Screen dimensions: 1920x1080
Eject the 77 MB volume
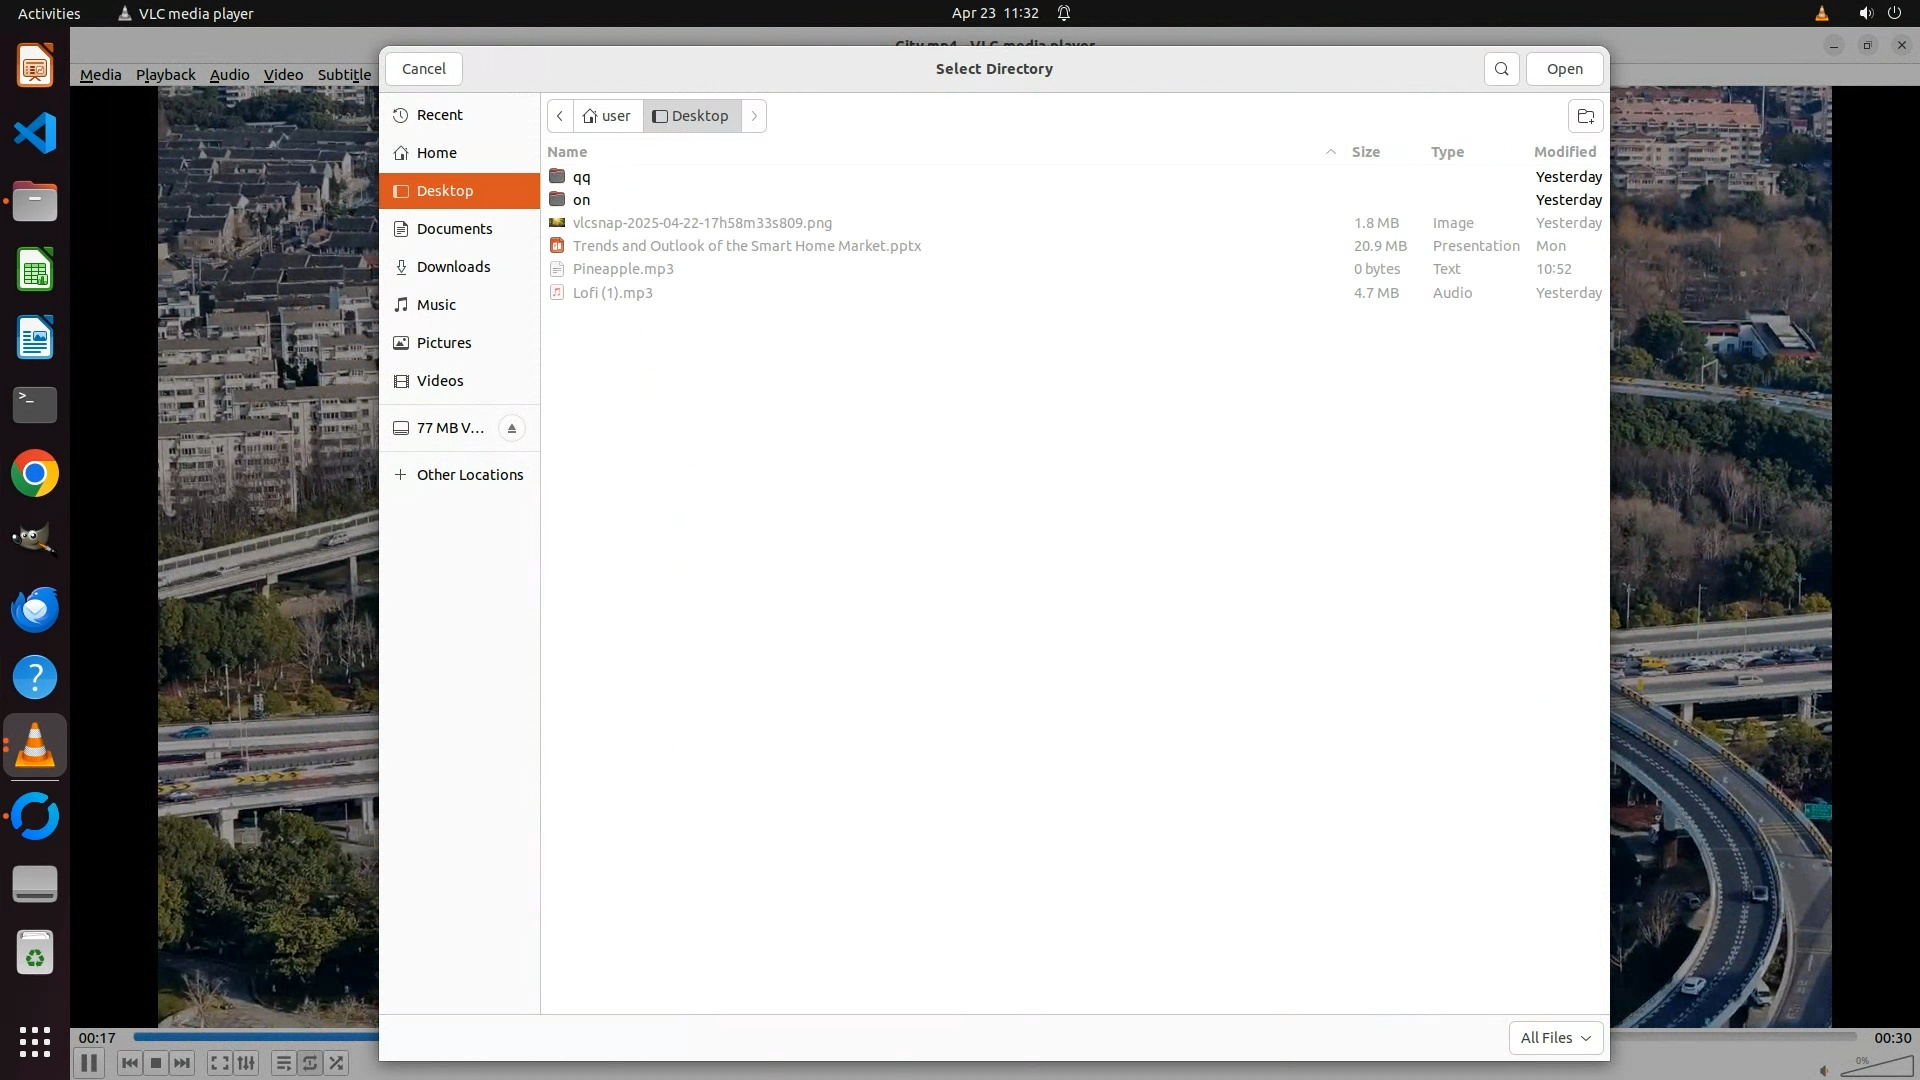pos(511,428)
